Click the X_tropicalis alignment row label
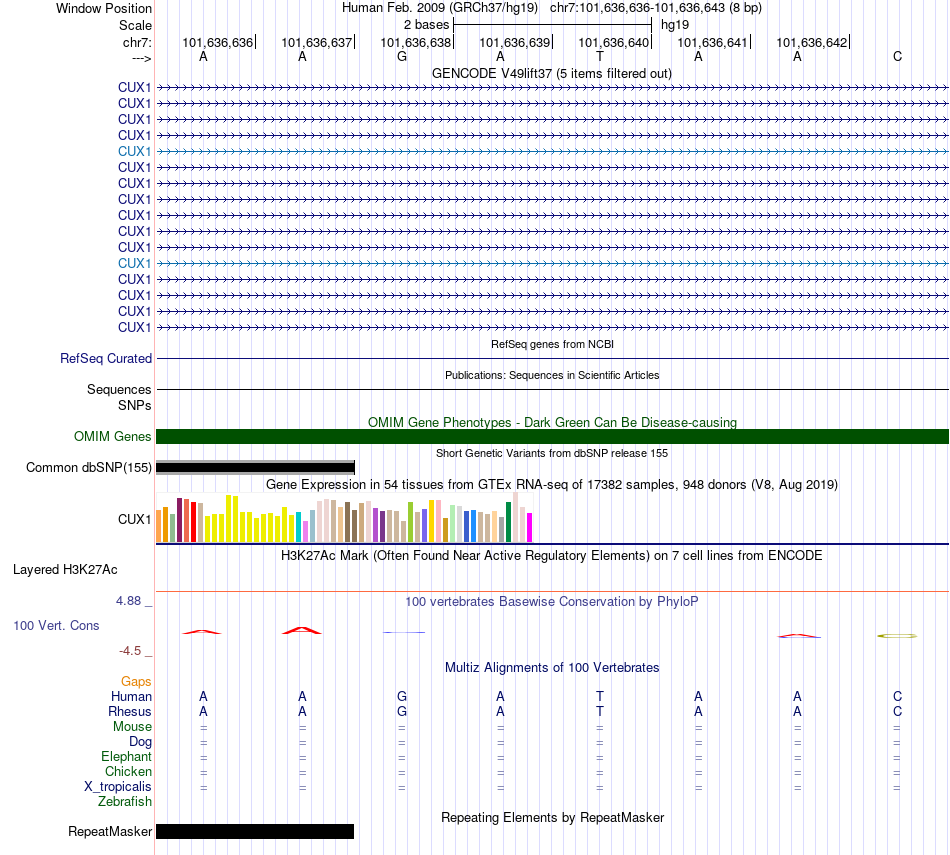This screenshot has width=950, height=855. pyautogui.click(x=118, y=787)
